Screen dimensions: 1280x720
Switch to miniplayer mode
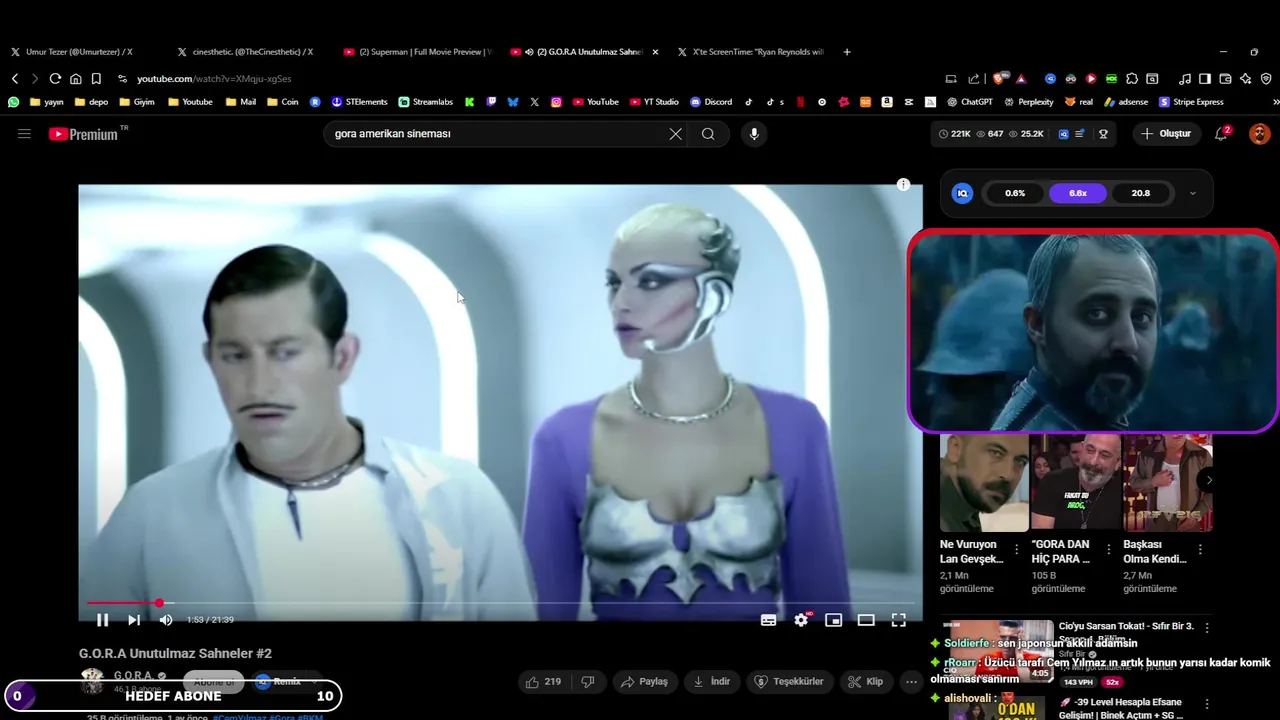(833, 620)
